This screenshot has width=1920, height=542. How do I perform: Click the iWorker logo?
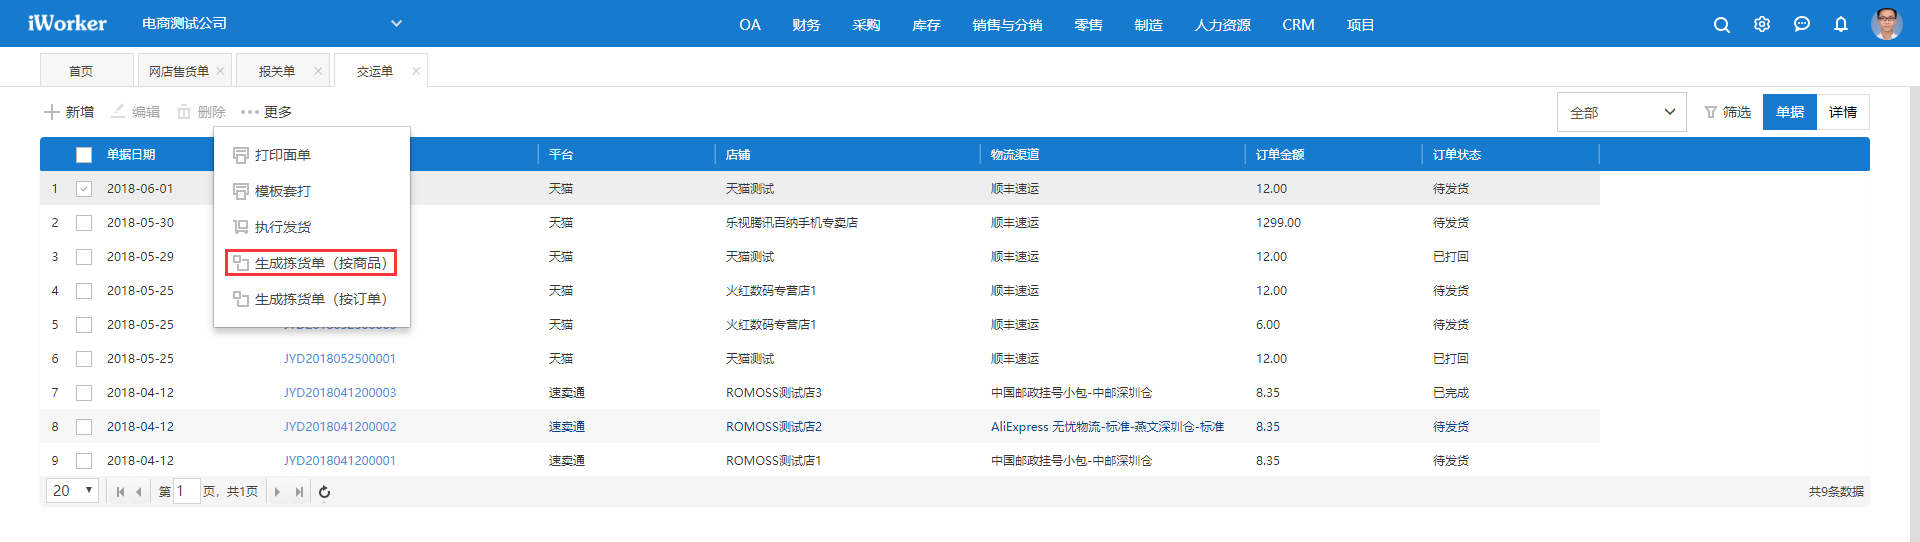[x=67, y=23]
